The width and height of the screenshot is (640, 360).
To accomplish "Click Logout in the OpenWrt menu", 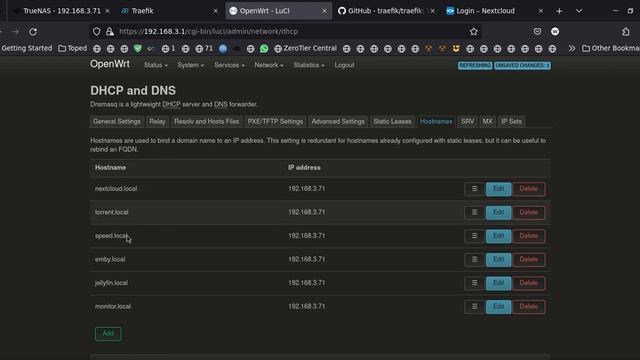I will click(x=344, y=65).
